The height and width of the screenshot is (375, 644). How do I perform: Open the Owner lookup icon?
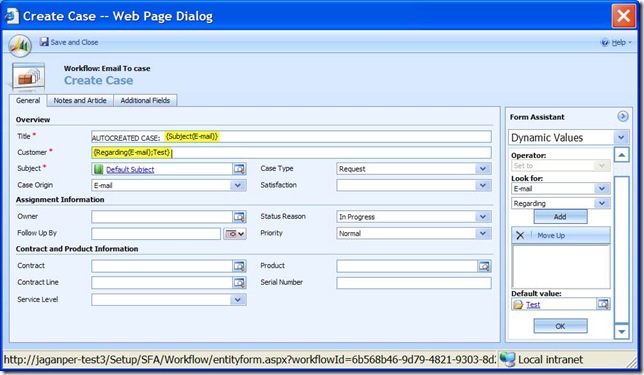[x=239, y=216]
